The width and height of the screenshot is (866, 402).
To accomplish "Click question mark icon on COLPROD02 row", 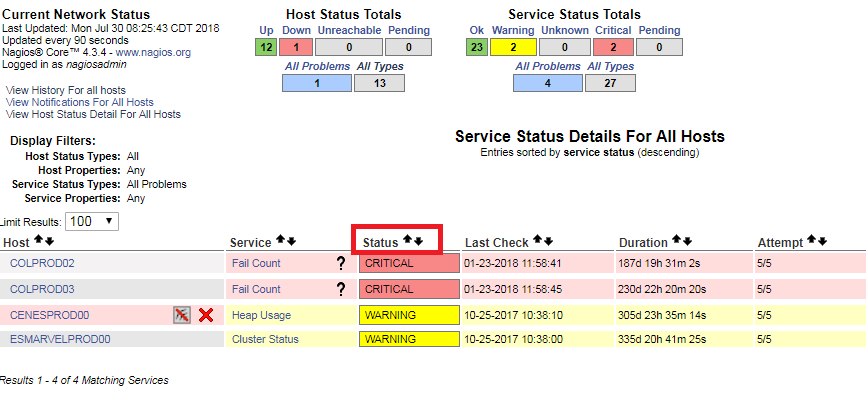I will tap(341, 264).
